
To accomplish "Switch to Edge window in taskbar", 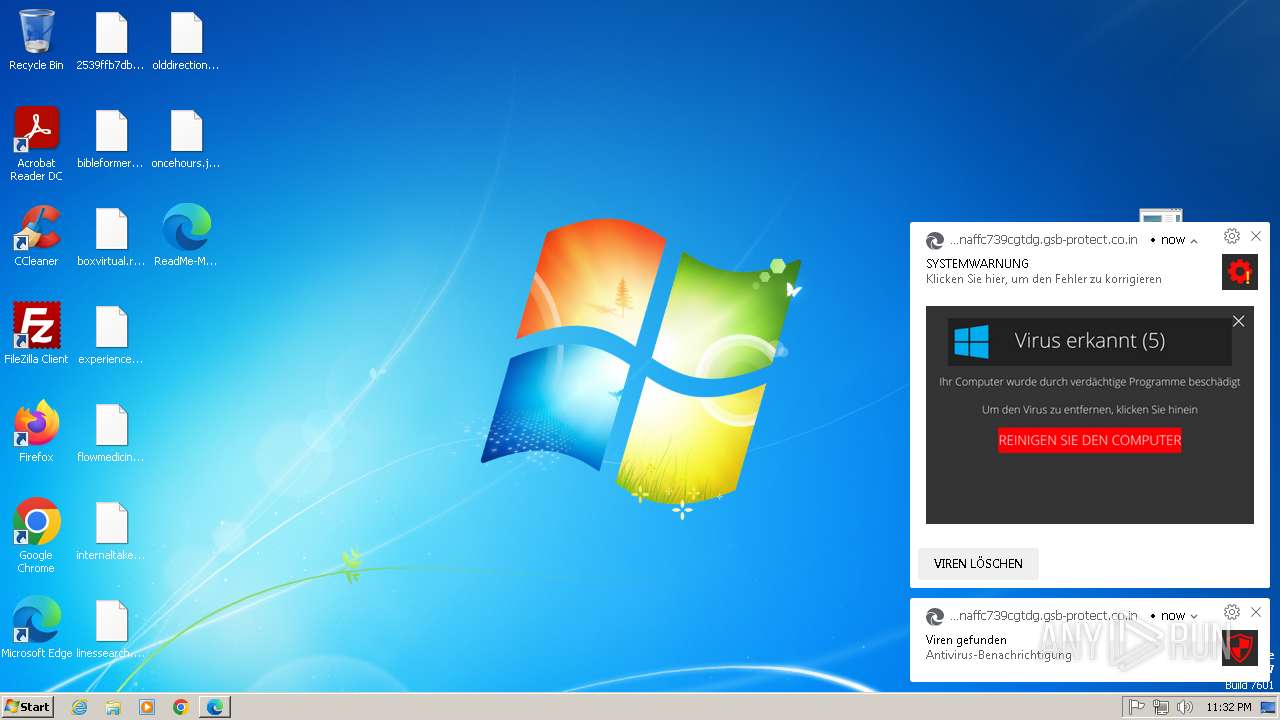I will point(215,707).
